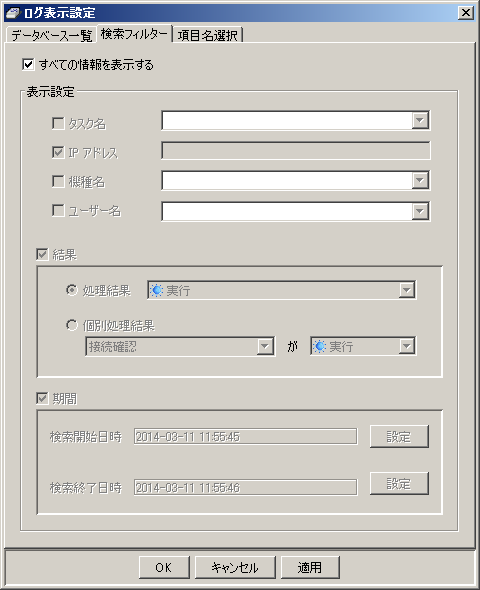Toggle the タスク名 checkbox
The height and width of the screenshot is (590, 480).
[x=58, y=123]
